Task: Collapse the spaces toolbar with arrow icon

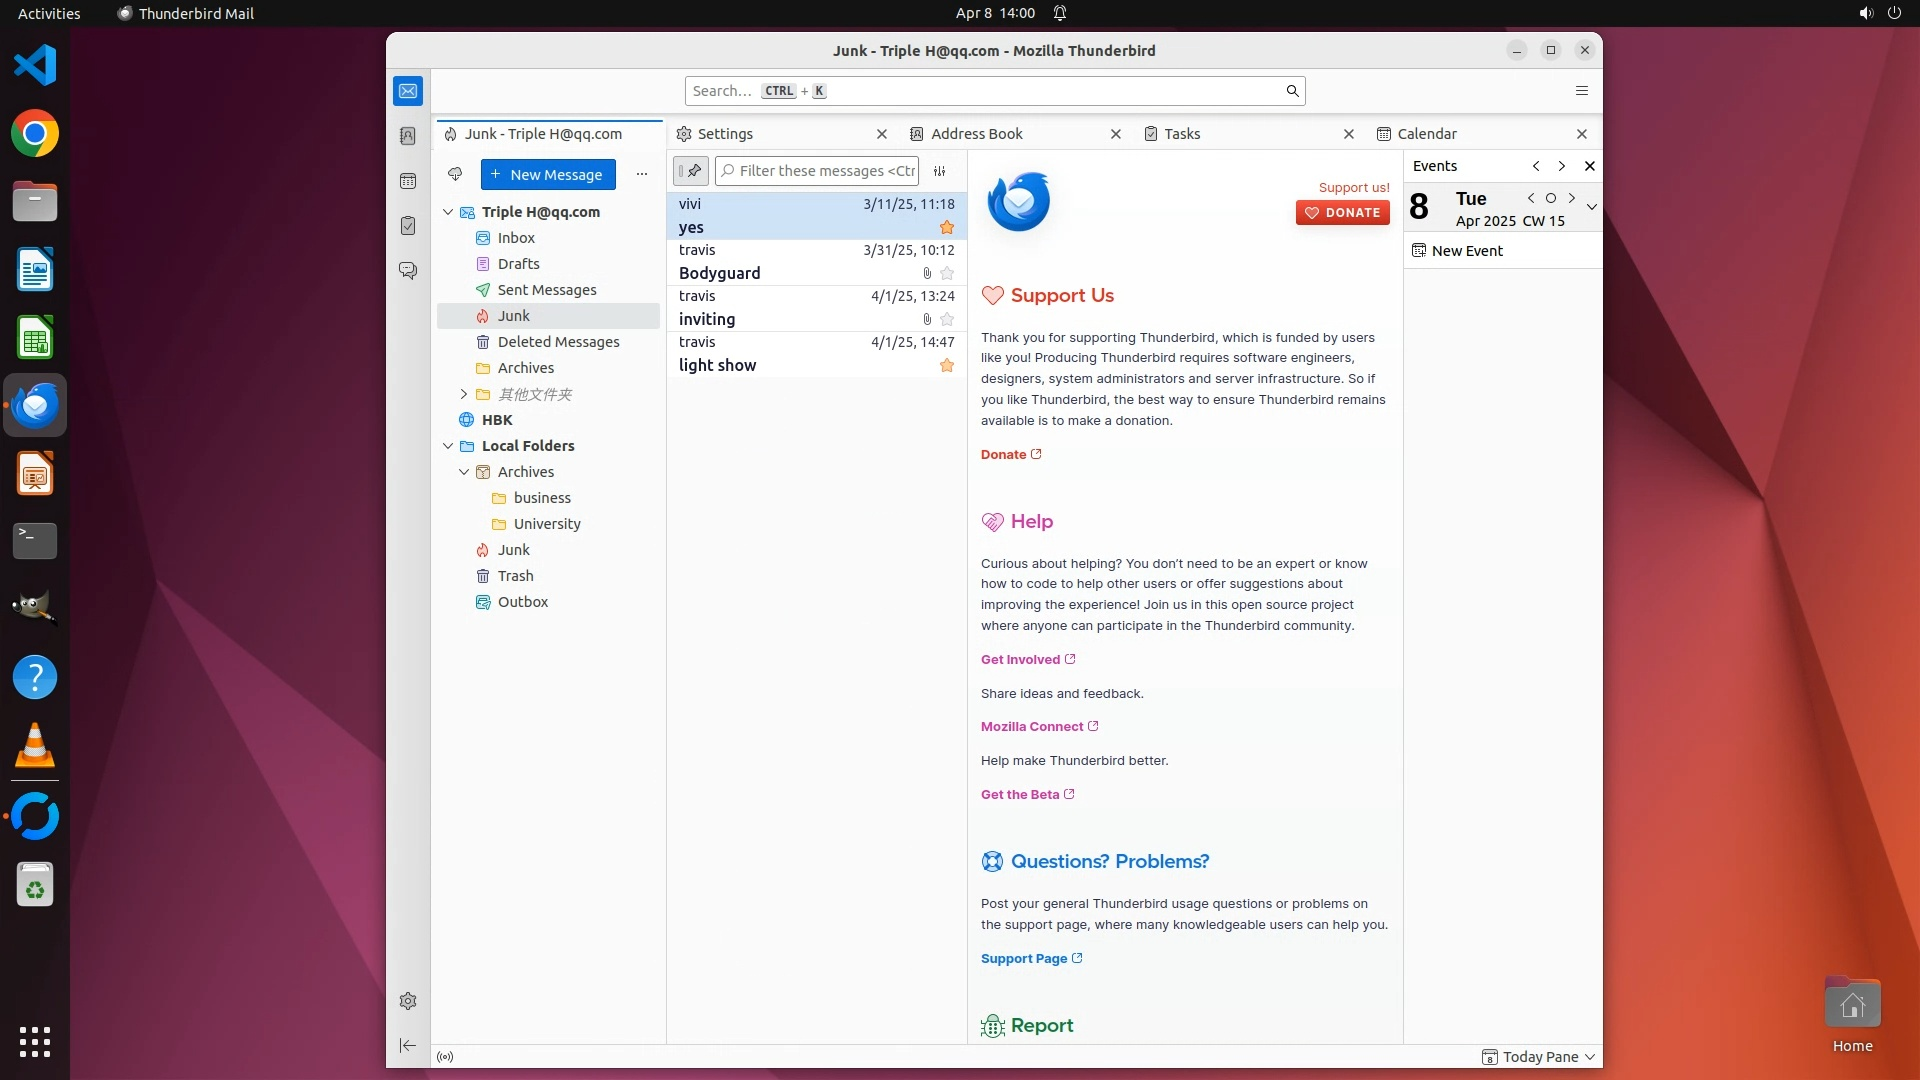Action: [x=408, y=1045]
